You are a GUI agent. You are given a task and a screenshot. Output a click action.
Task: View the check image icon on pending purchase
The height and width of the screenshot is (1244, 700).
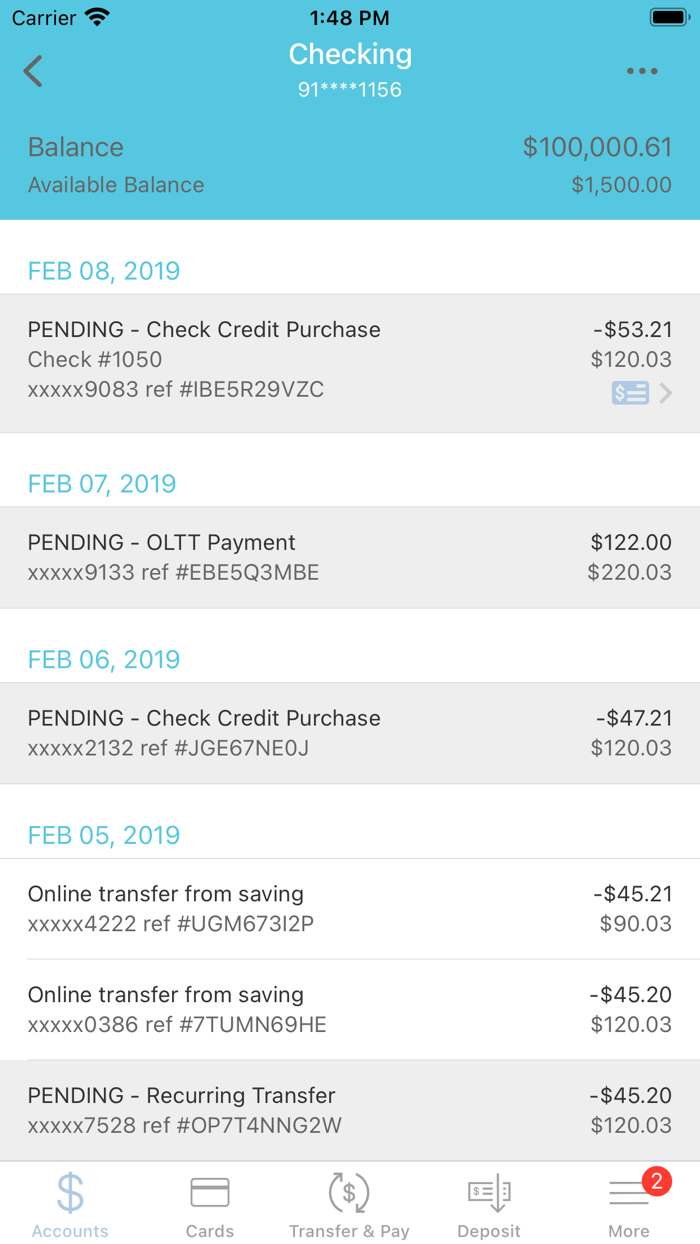point(629,393)
